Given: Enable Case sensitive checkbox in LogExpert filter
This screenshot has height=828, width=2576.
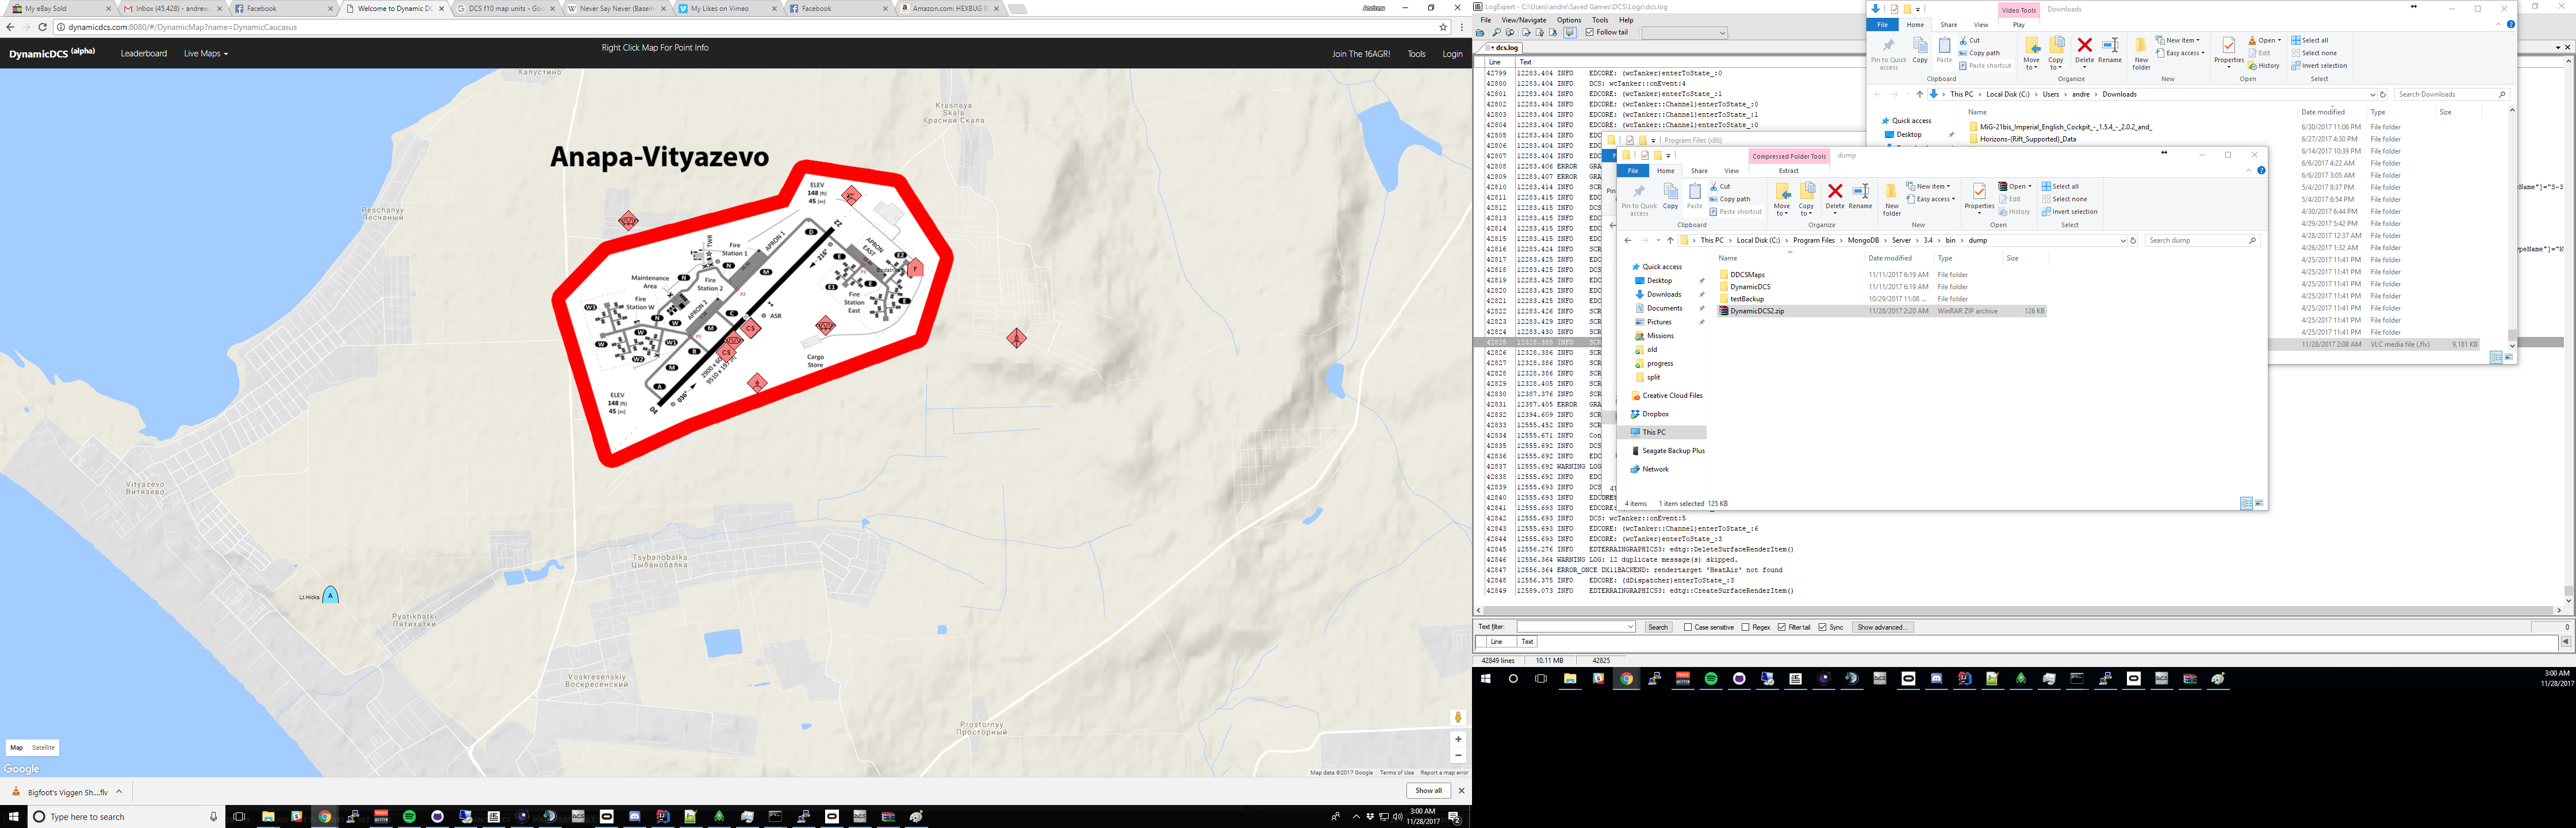Looking at the screenshot, I should [x=1688, y=627].
